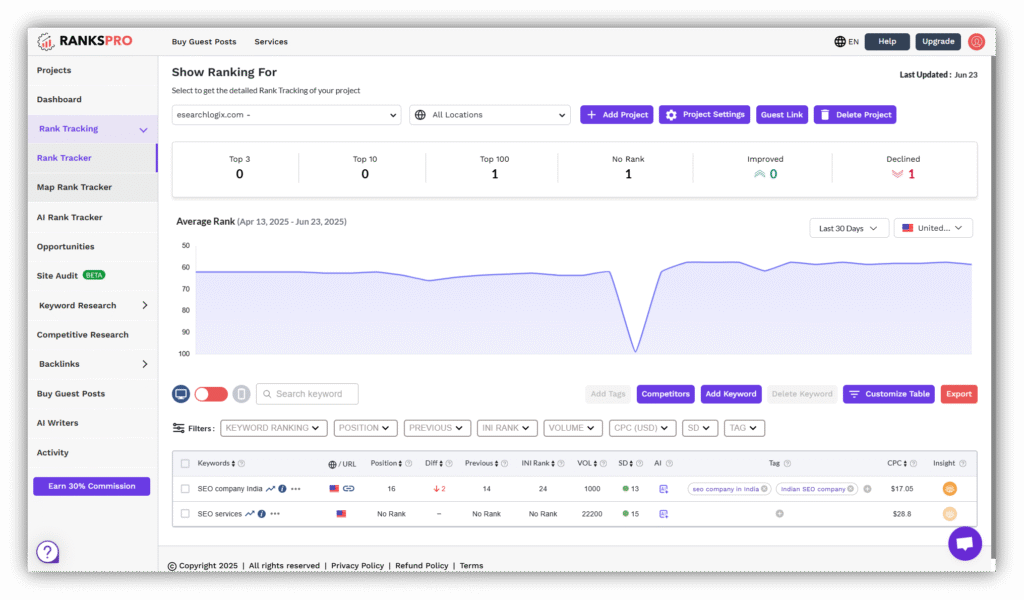1024x600 pixels.
Task: Add tag plus icon in SEO services row
Action: click(779, 514)
